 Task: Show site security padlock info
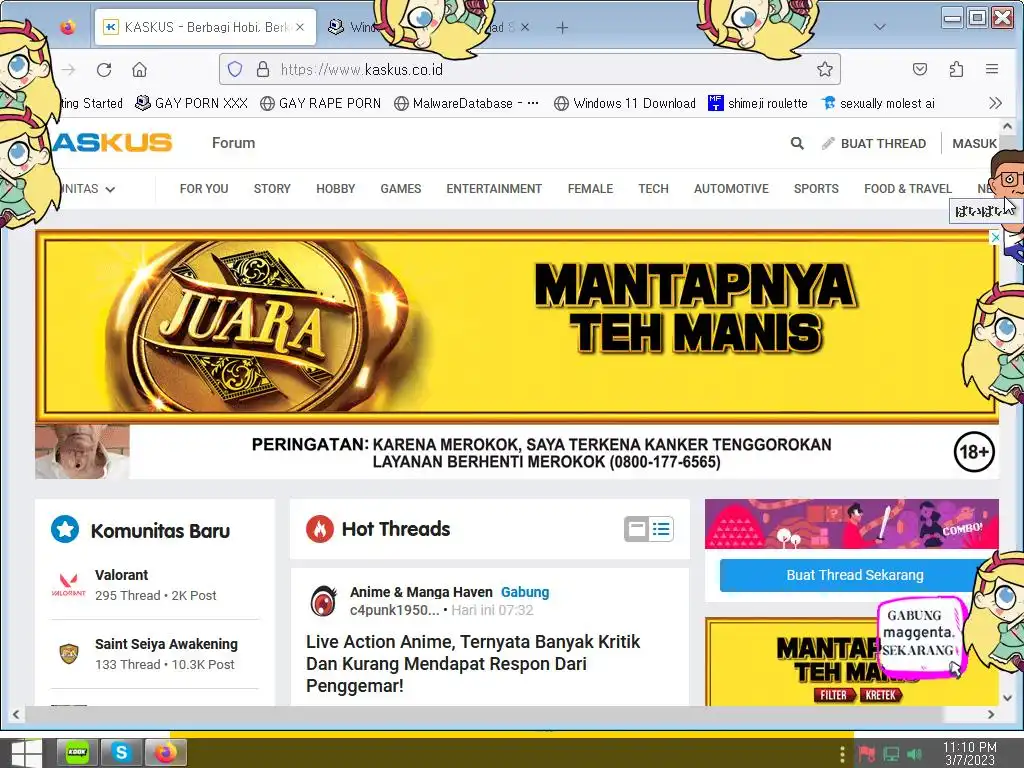coord(263,69)
